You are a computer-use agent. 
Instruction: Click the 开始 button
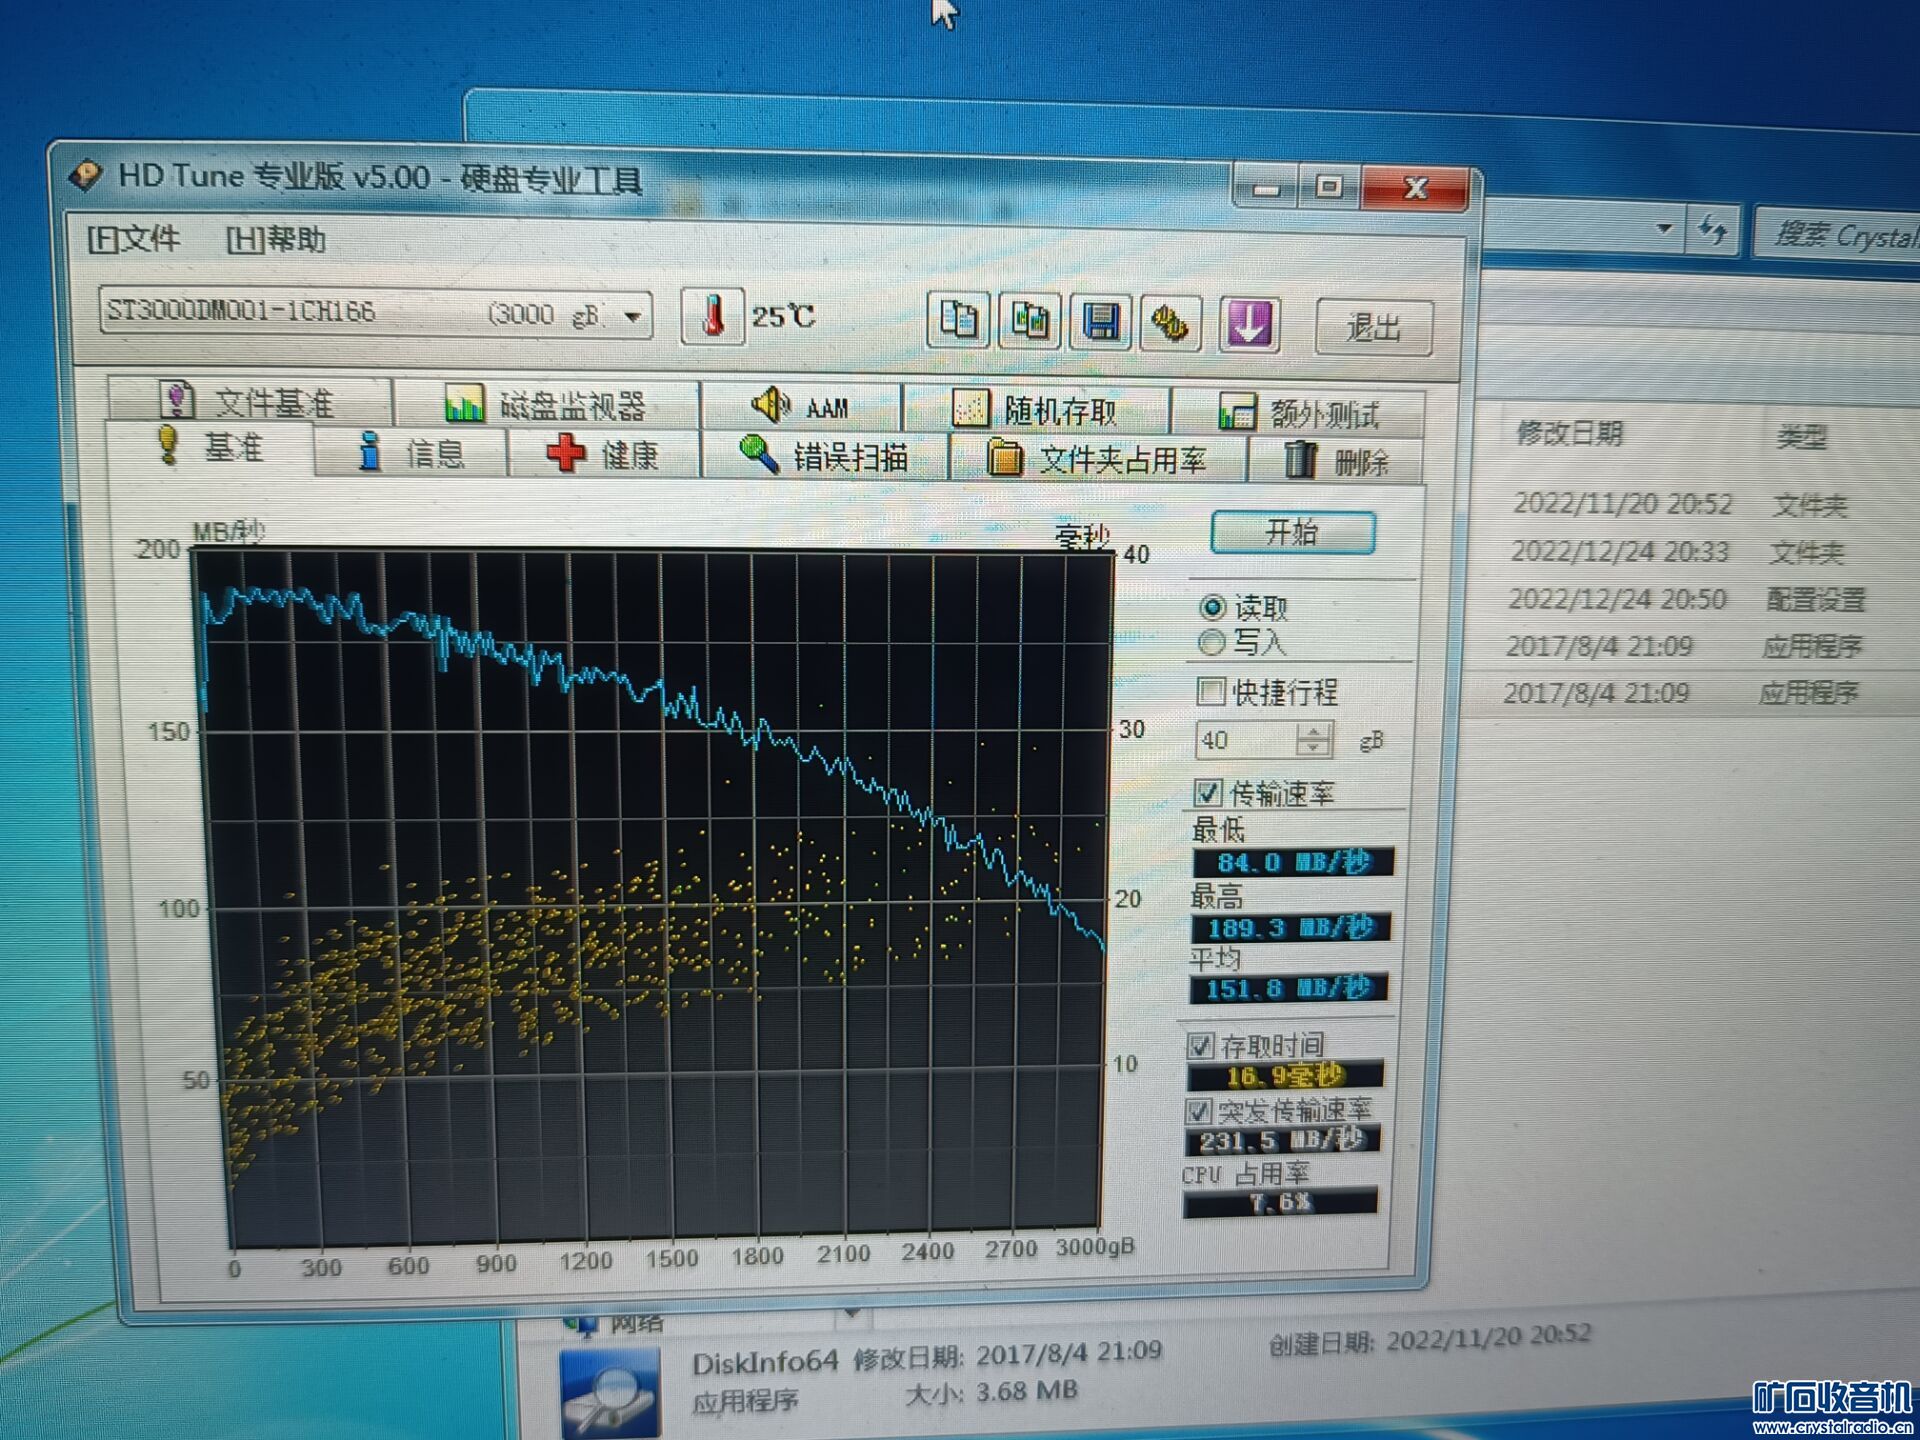(1292, 532)
